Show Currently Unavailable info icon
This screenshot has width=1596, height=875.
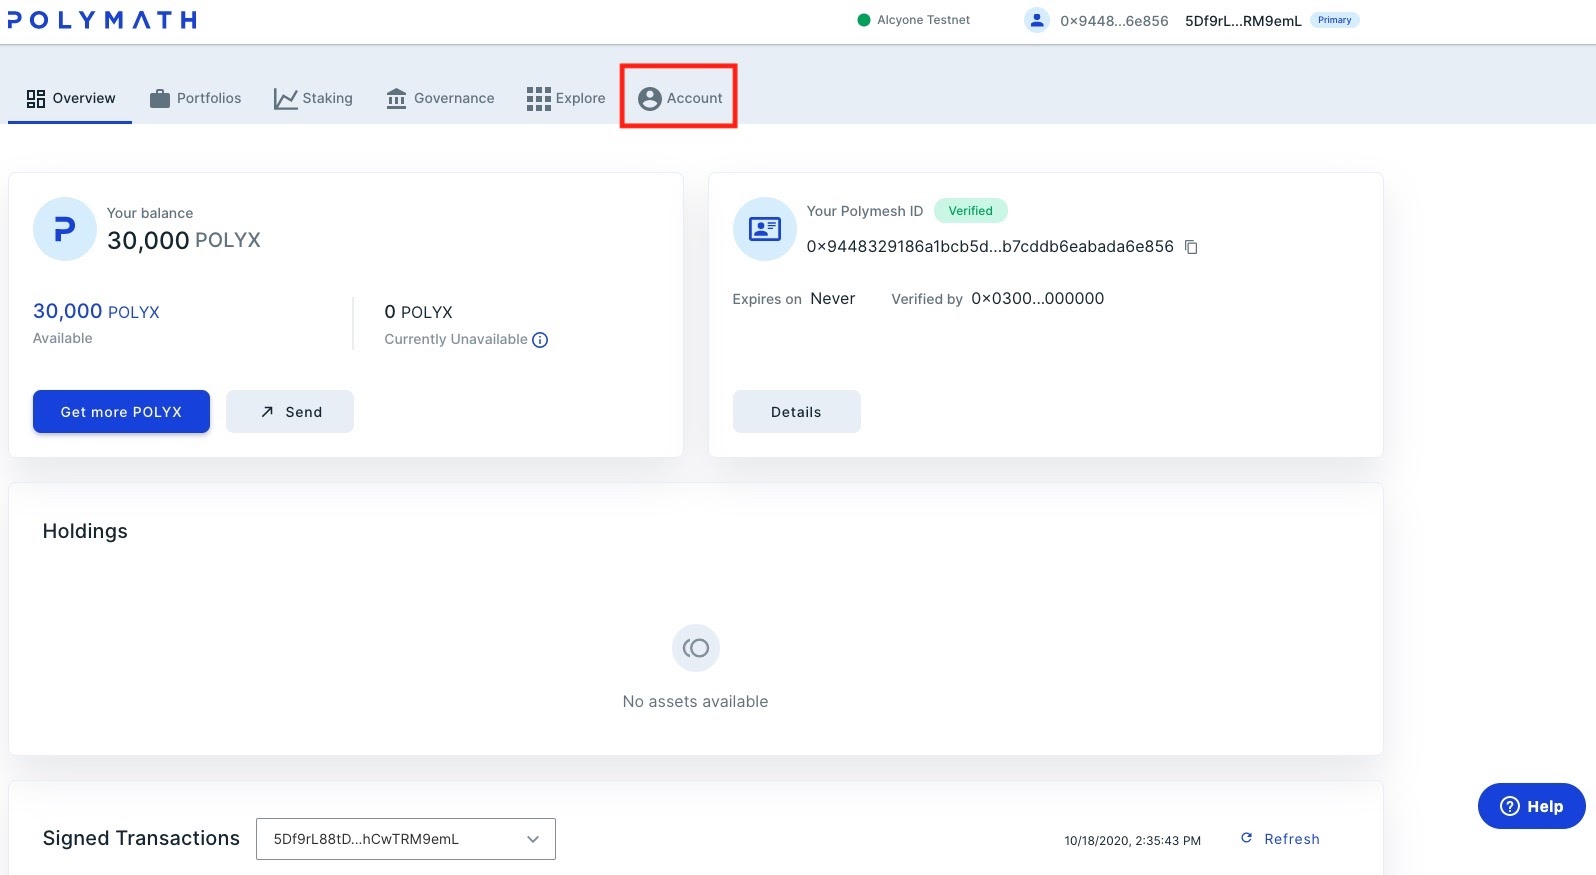pos(540,340)
